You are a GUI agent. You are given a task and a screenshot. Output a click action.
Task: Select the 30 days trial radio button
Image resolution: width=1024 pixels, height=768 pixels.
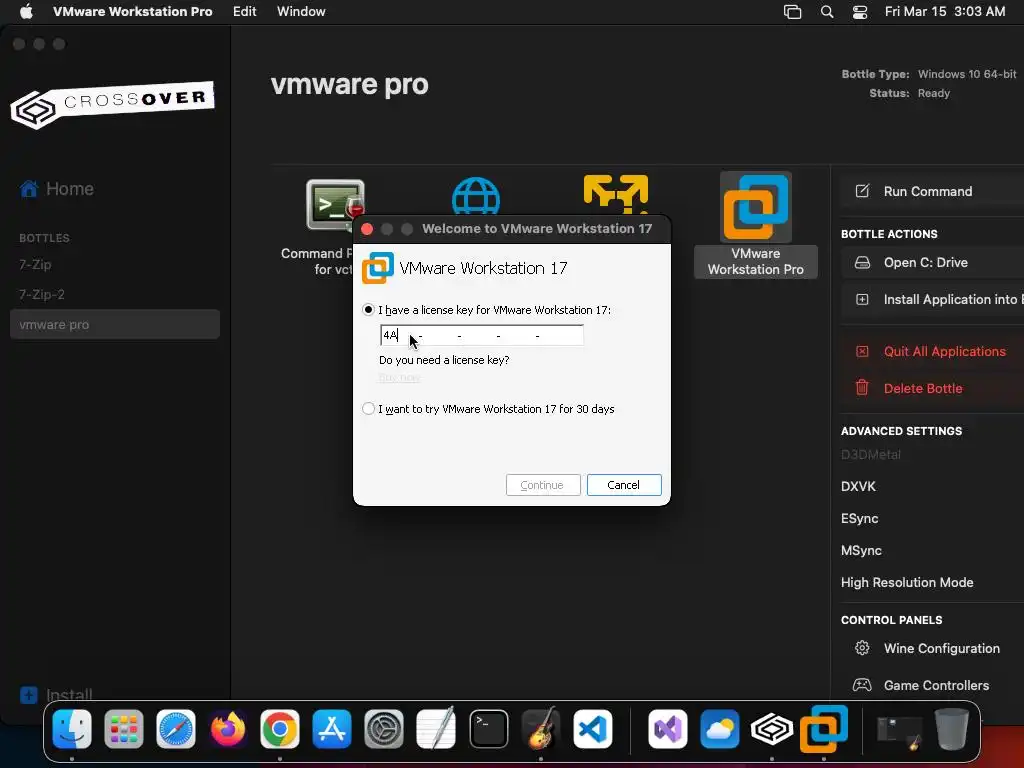[368, 409]
